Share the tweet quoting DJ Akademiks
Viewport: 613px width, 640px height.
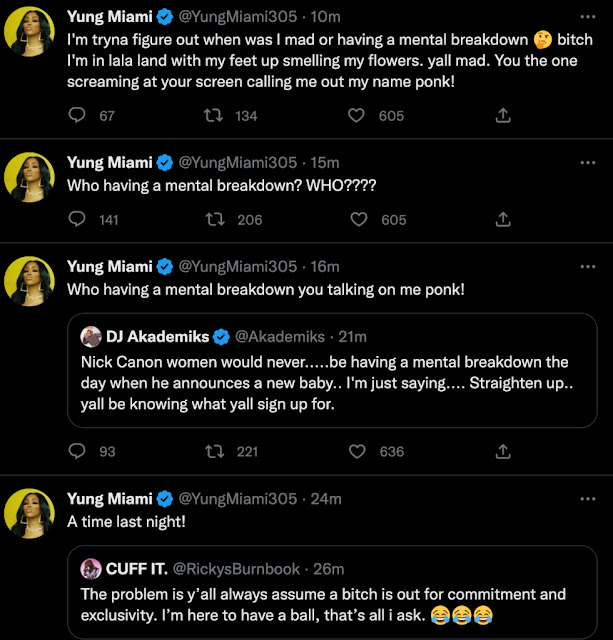tap(501, 452)
